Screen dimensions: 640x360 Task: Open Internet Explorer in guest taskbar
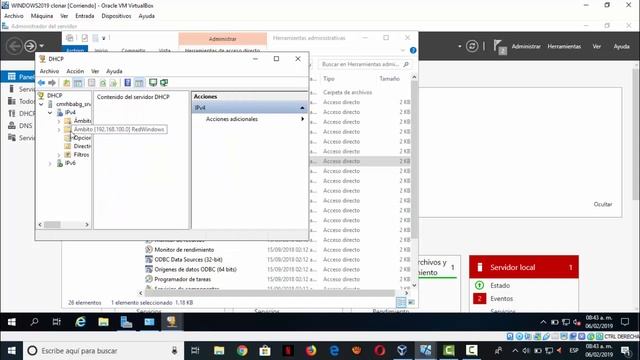[x=80, y=322]
